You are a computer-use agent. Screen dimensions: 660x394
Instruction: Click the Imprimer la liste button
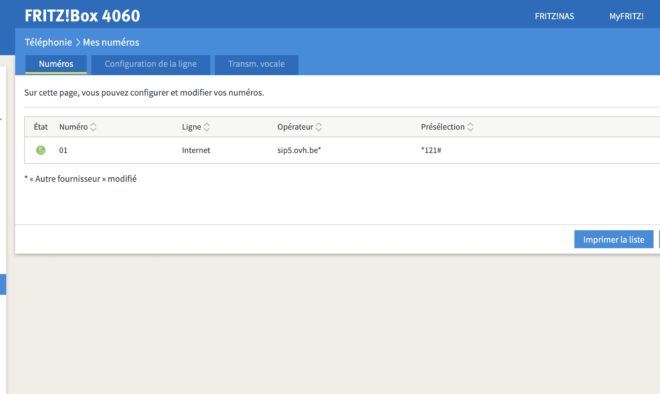tap(613, 240)
